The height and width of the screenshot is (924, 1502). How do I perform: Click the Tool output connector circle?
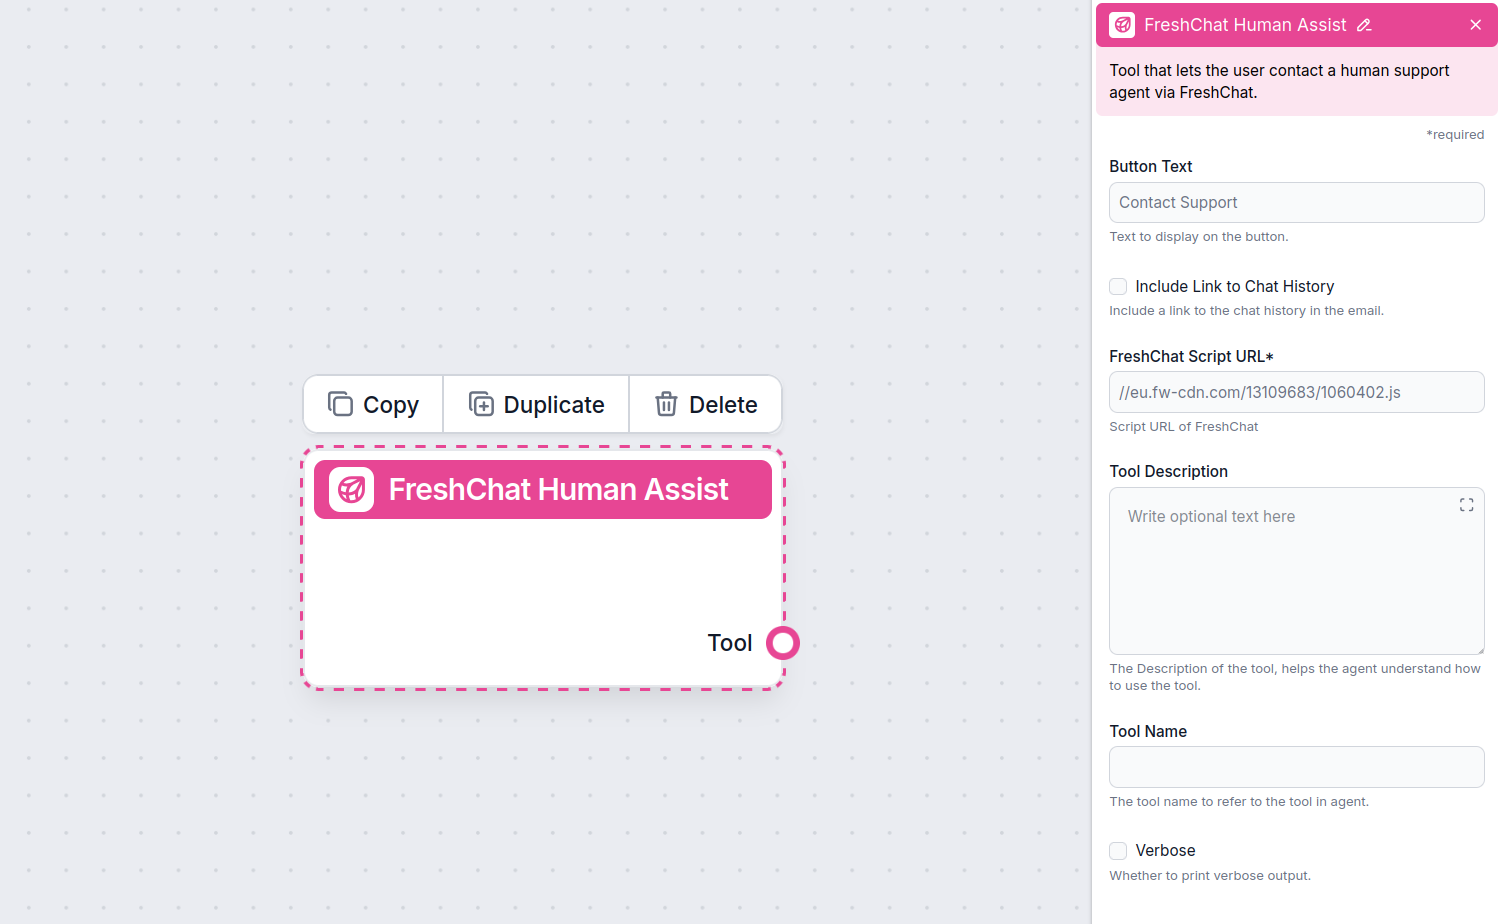tap(783, 642)
